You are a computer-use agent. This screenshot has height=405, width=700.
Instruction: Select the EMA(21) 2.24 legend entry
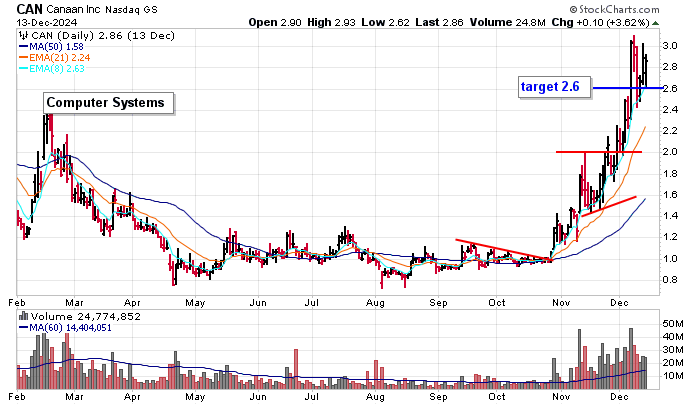tap(54, 58)
